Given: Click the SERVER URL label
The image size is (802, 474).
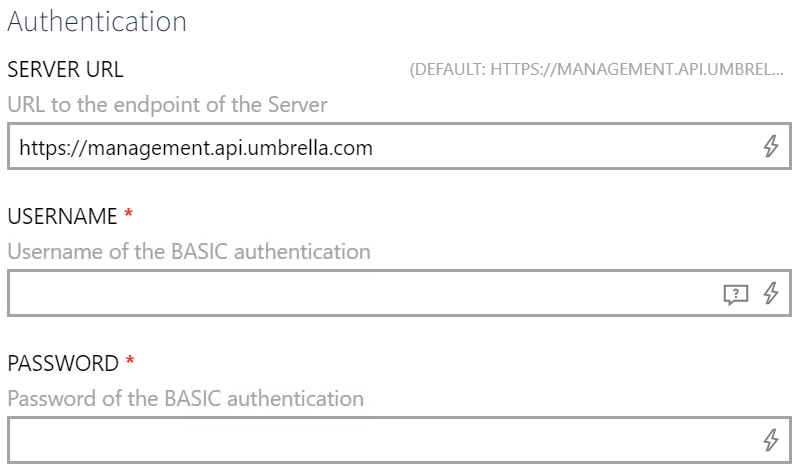Looking at the screenshot, I should coord(66,70).
